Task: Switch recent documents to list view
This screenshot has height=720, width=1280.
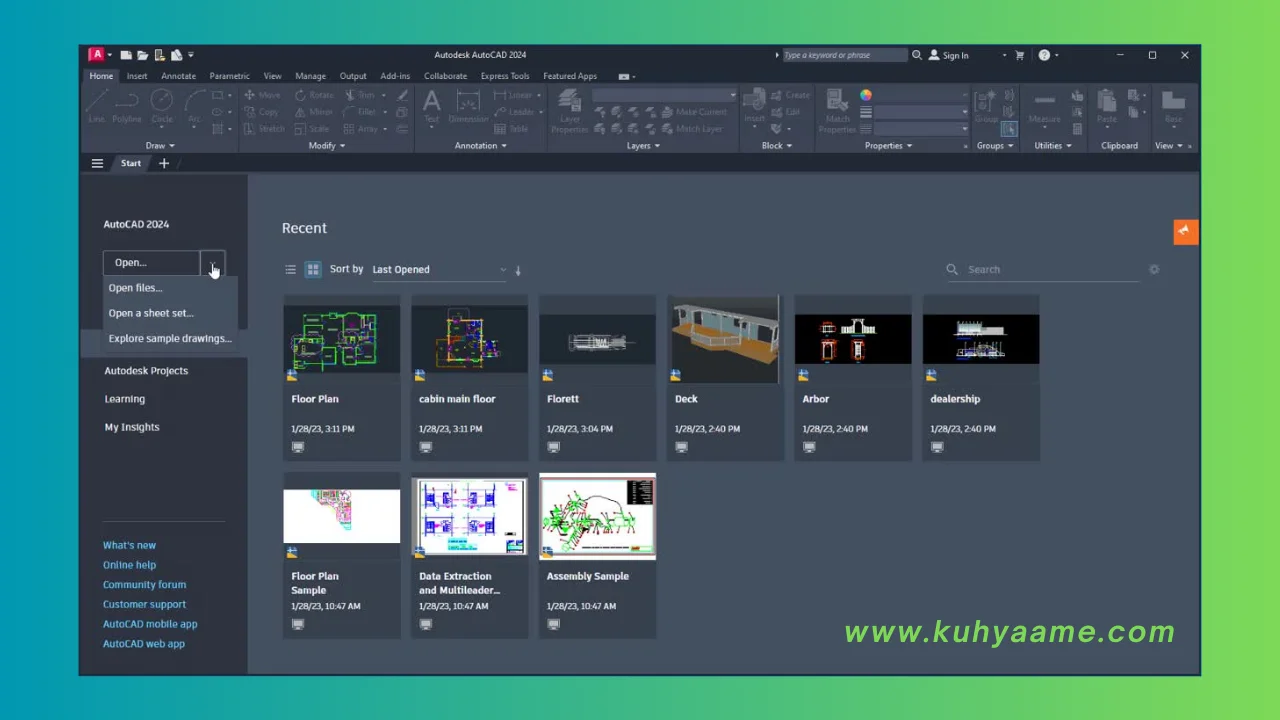Action: tap(291, 269)
